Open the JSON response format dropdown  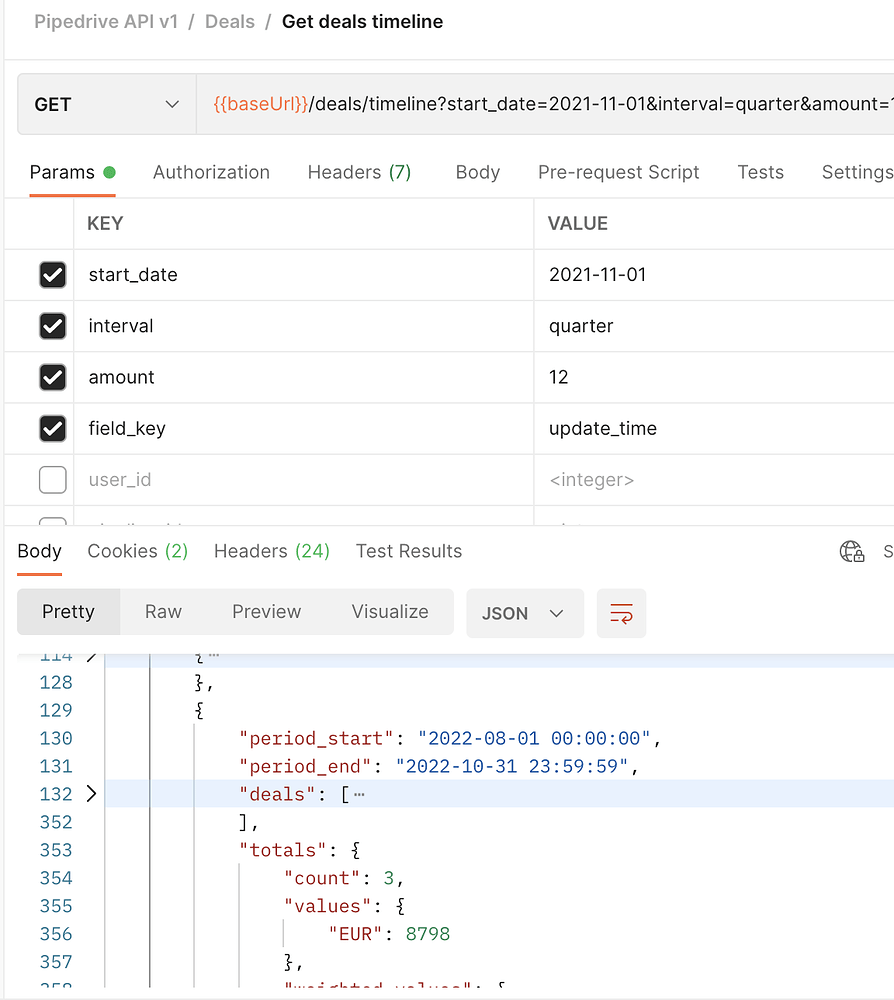click(x=524, y=615)
